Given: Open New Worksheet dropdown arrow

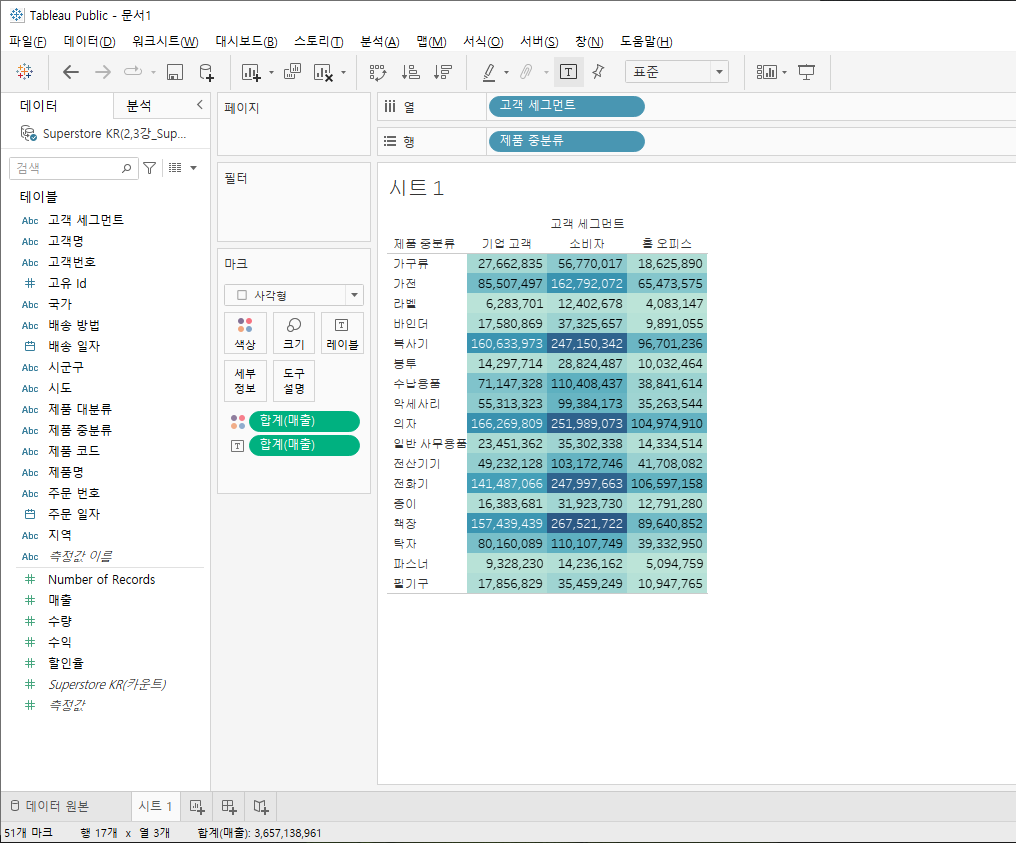Looking at the screenshot, I should pos(271,73).
